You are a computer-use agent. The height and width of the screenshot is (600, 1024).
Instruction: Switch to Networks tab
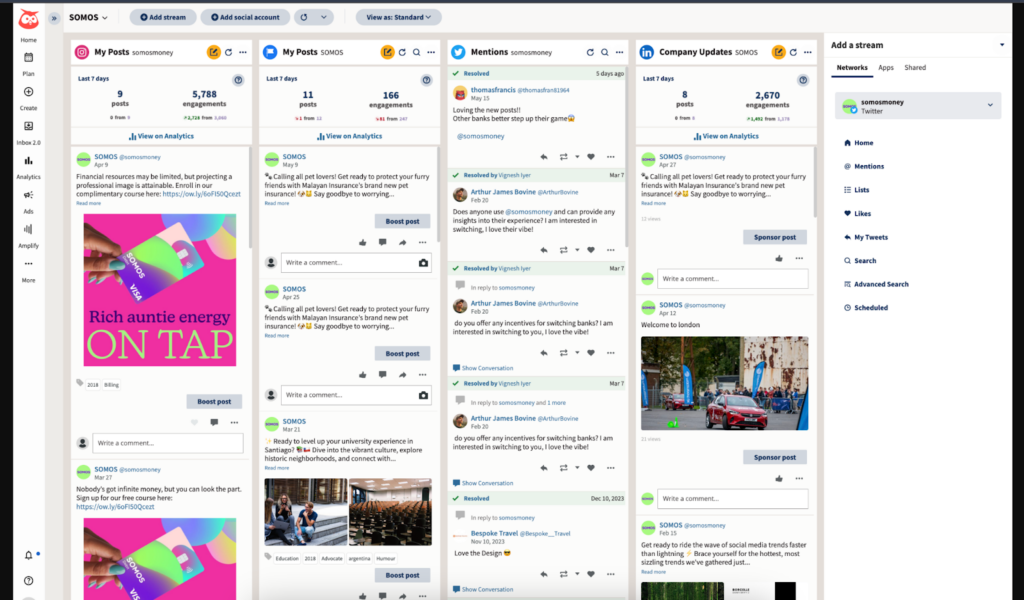[852, 68]
